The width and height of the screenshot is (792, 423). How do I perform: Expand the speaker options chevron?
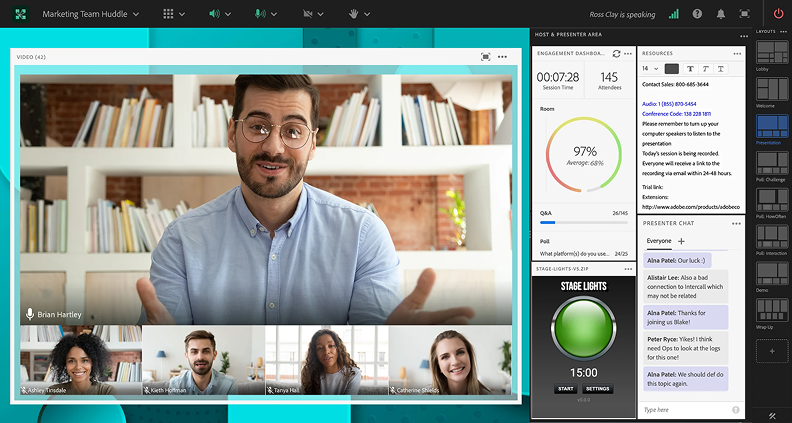[x=228, y=15]
